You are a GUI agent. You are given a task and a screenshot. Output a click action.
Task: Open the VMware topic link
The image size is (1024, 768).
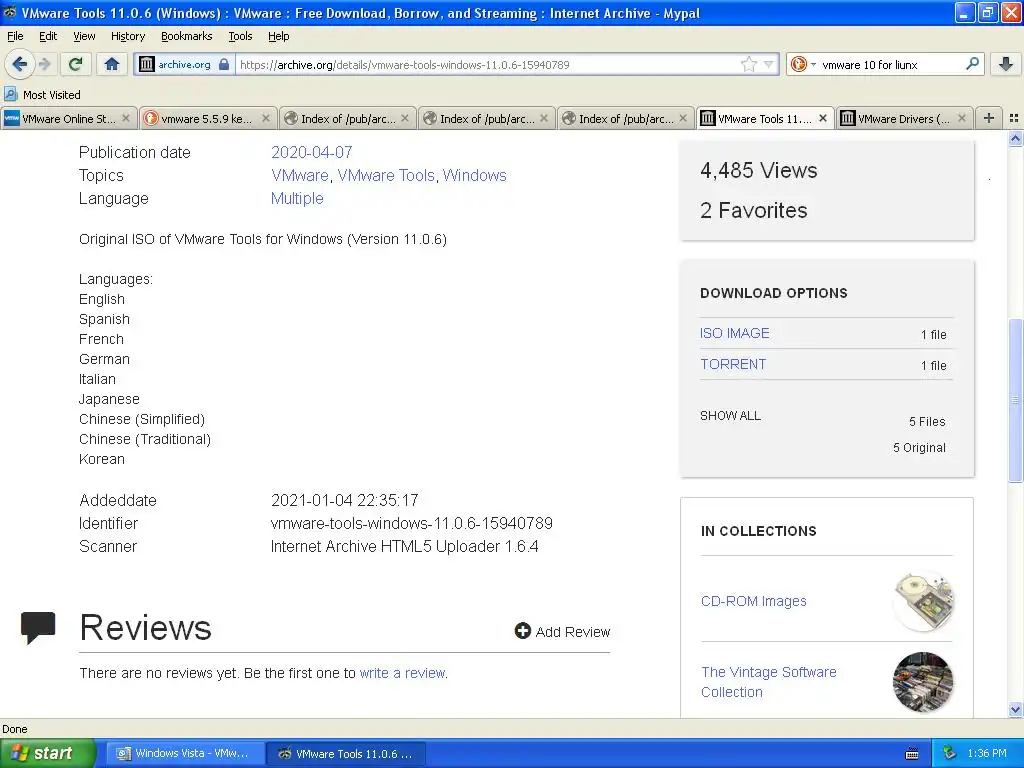(x=300, y=175)
